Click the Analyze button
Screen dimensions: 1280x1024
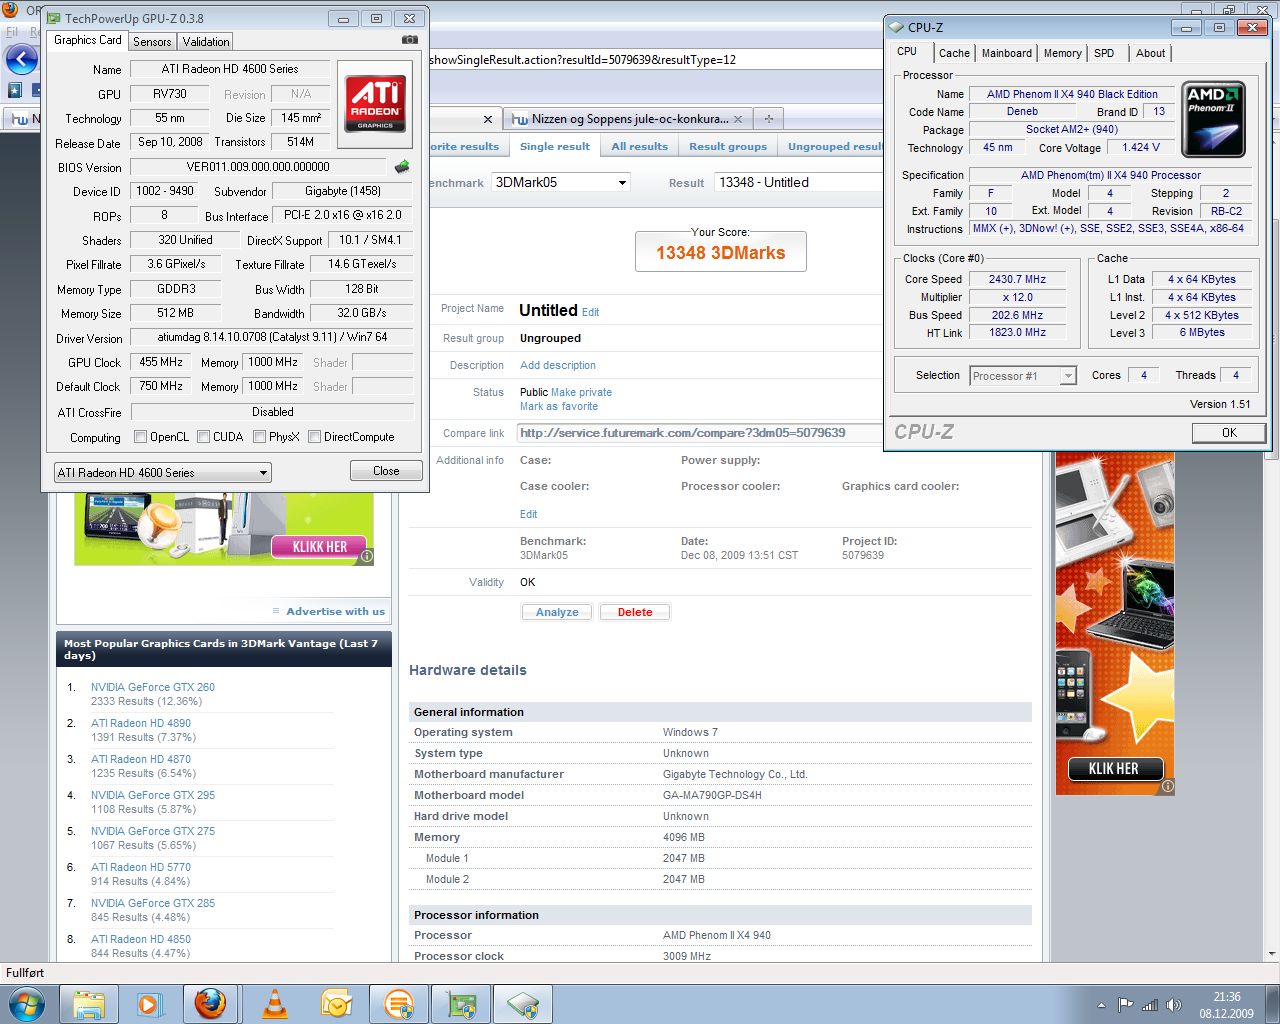pos(557,612)
